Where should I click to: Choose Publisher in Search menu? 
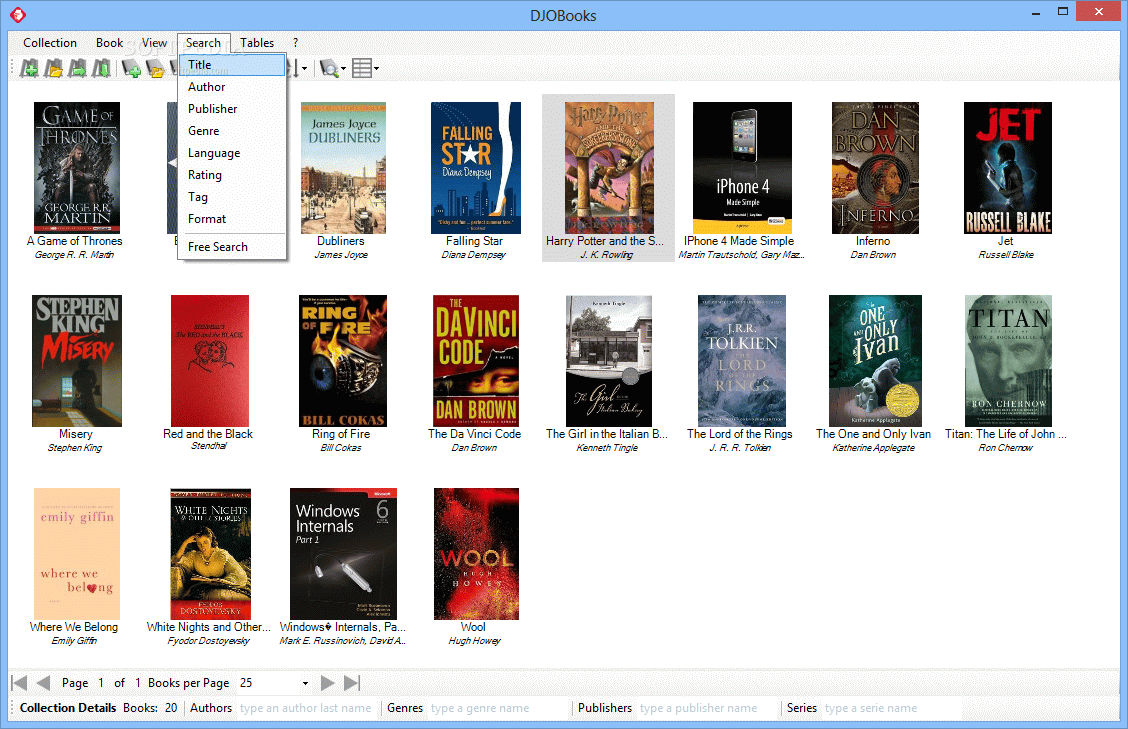(x=232, y=109)
